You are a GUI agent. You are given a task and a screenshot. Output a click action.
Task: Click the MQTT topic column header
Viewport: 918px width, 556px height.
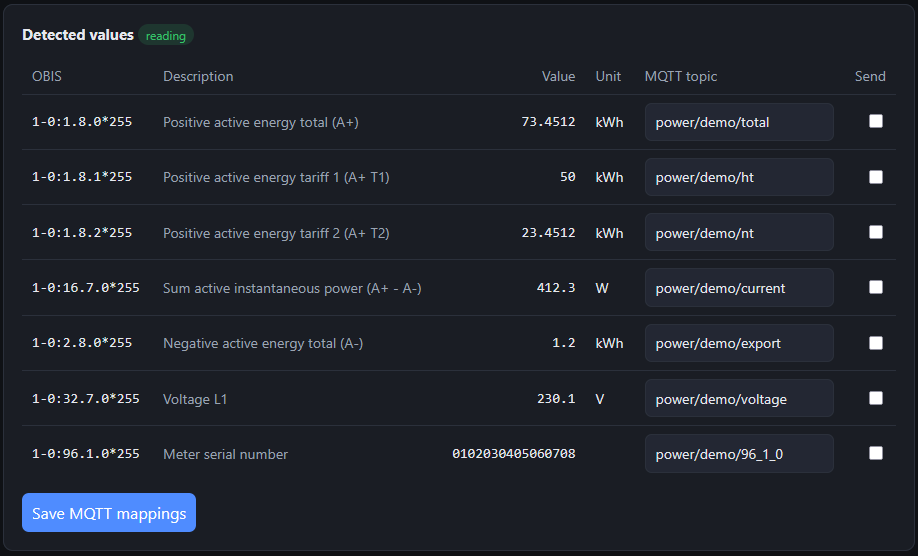[x=680, y=76]
